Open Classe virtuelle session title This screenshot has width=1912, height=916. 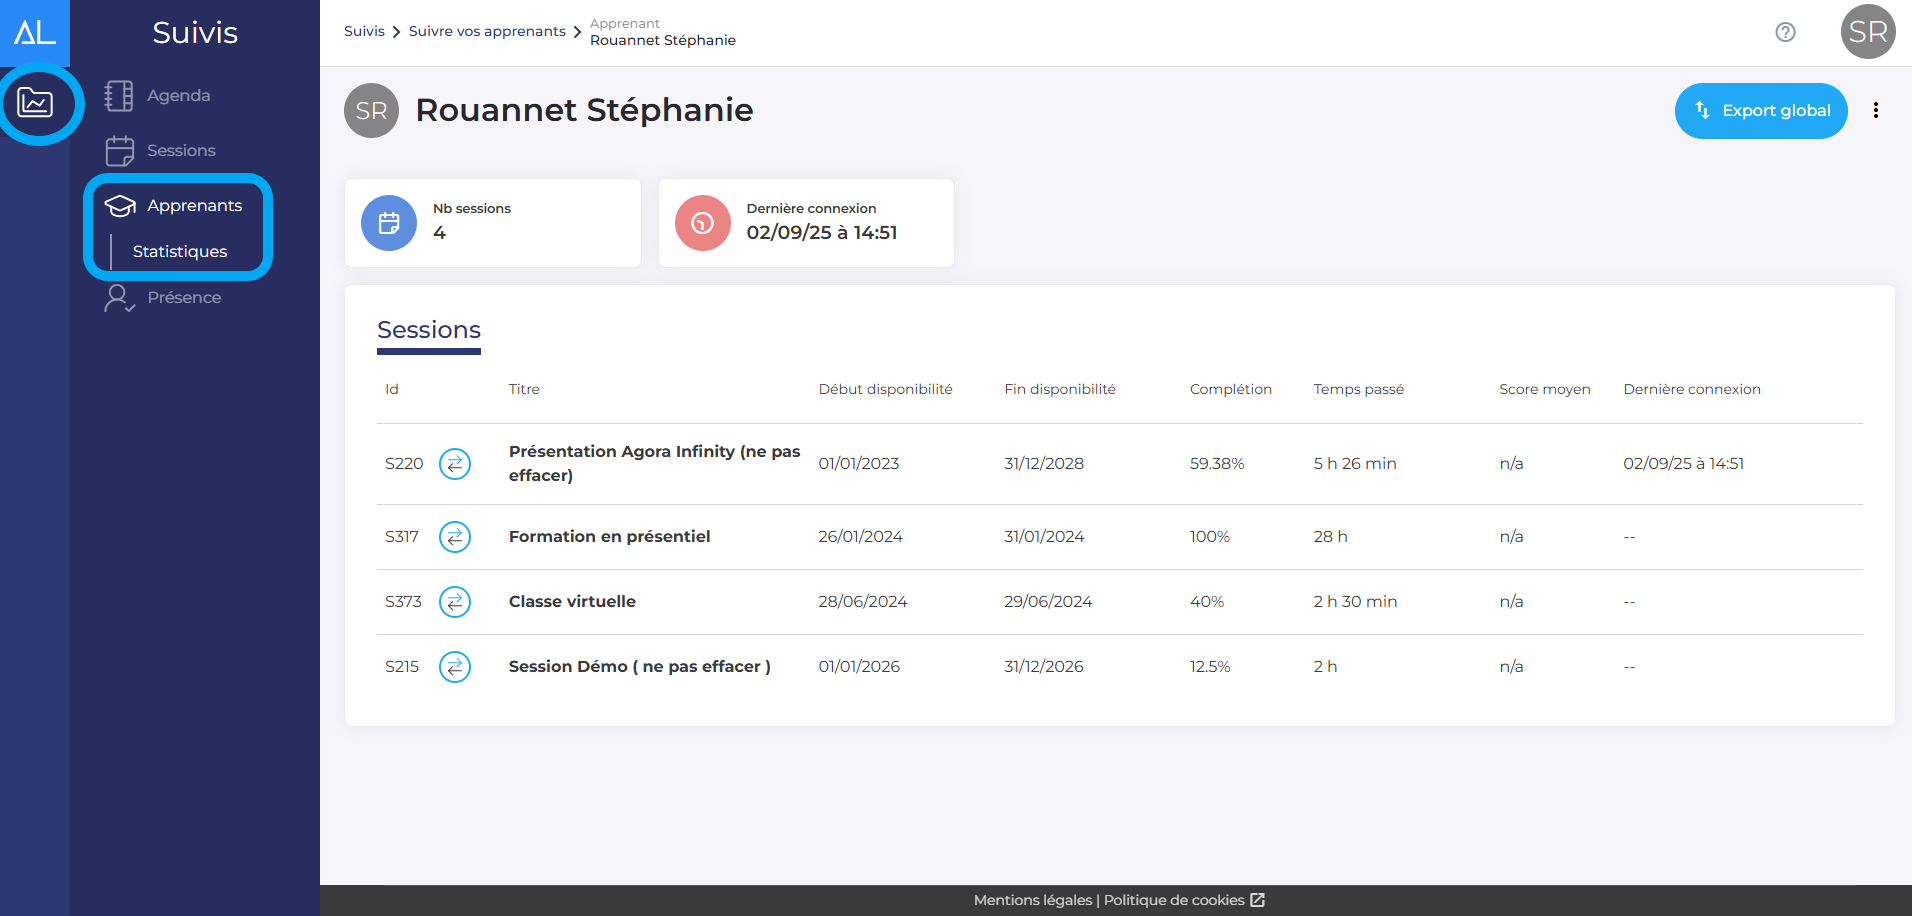(x=572, y=601)
